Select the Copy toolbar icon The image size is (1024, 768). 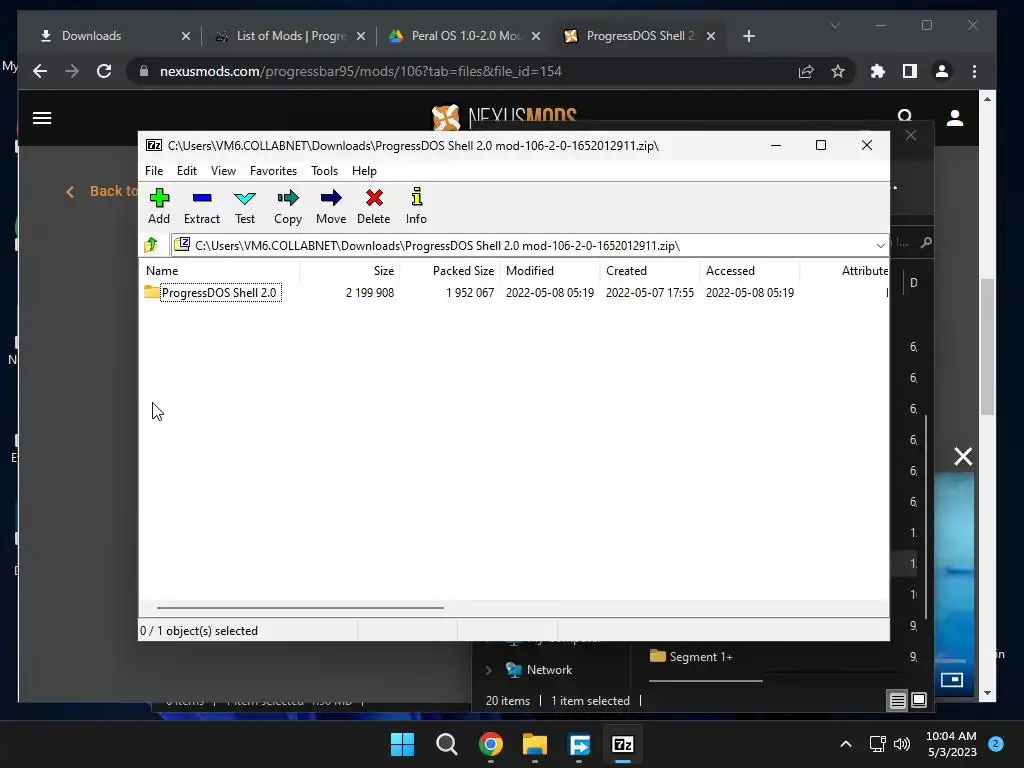point(288,206)
